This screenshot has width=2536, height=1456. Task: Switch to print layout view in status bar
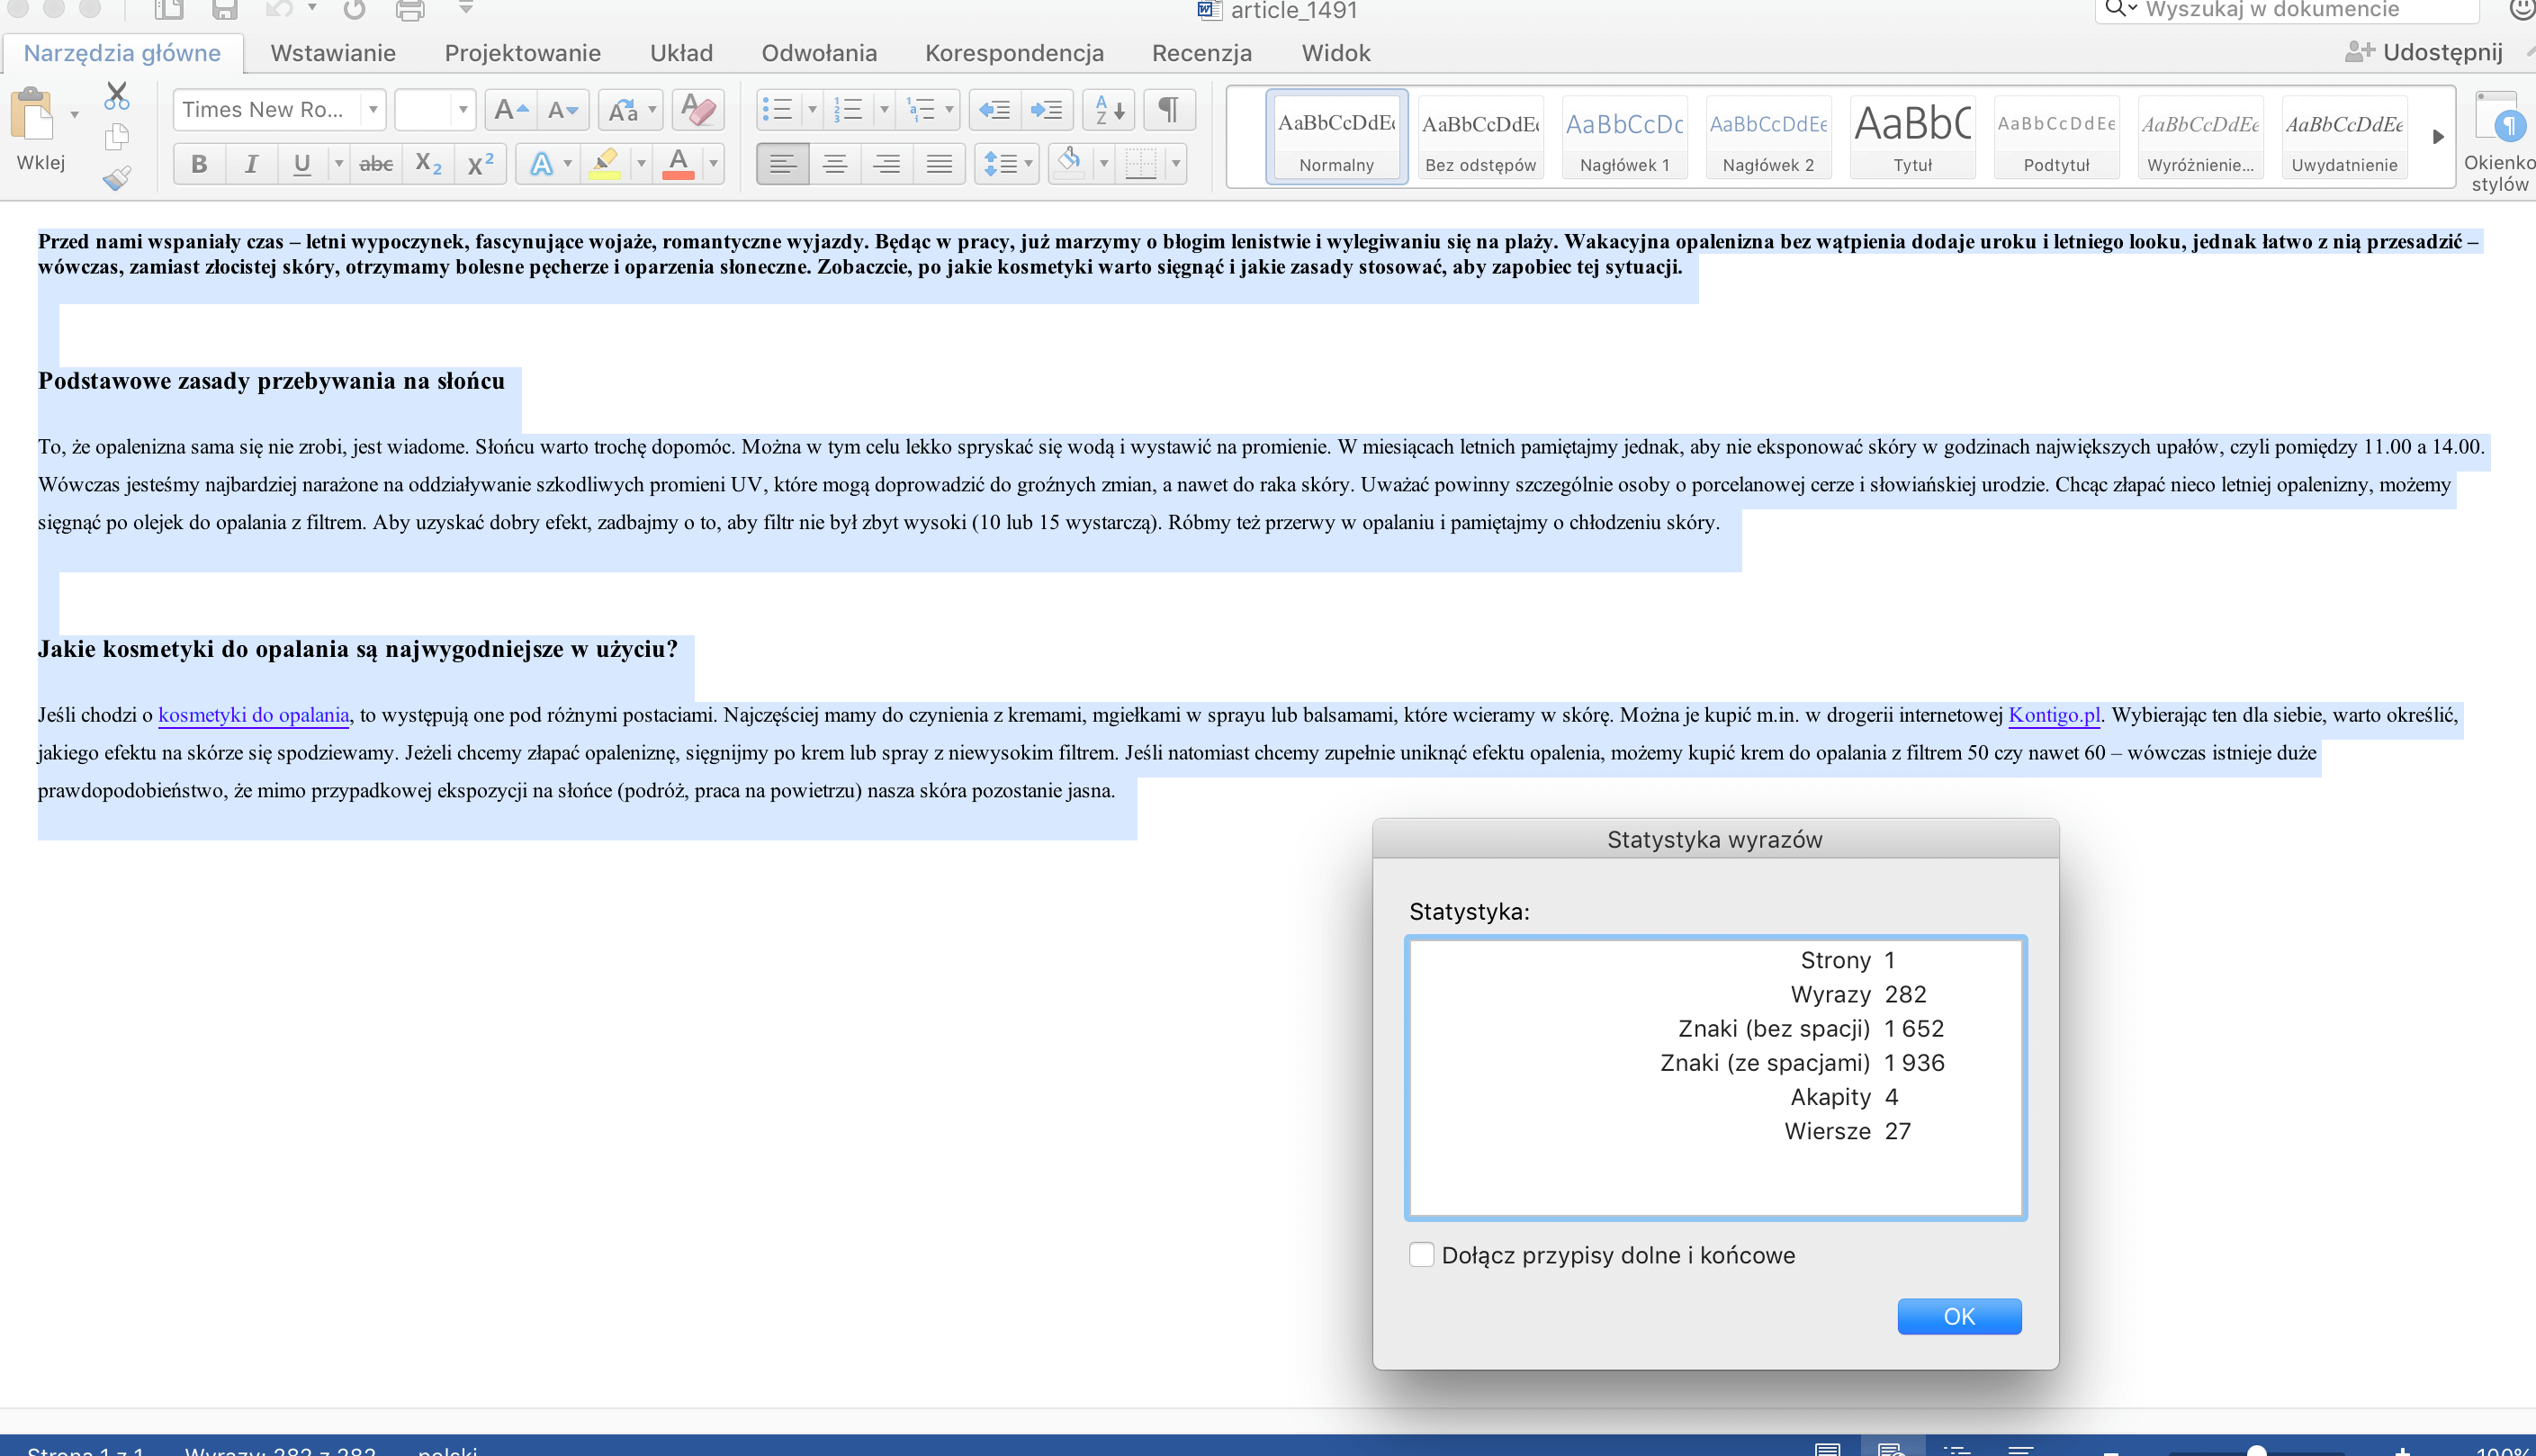click(x=1828, y=1448)
